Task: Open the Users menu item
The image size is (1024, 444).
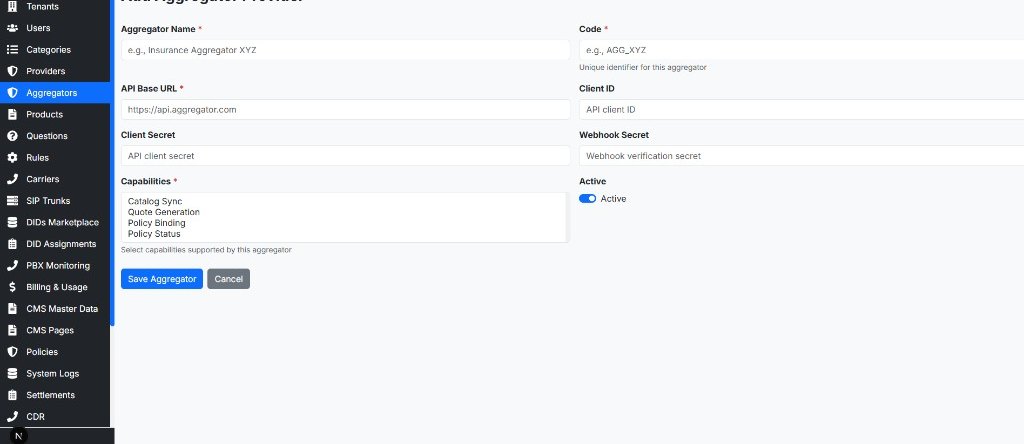Action: (55, 28)
